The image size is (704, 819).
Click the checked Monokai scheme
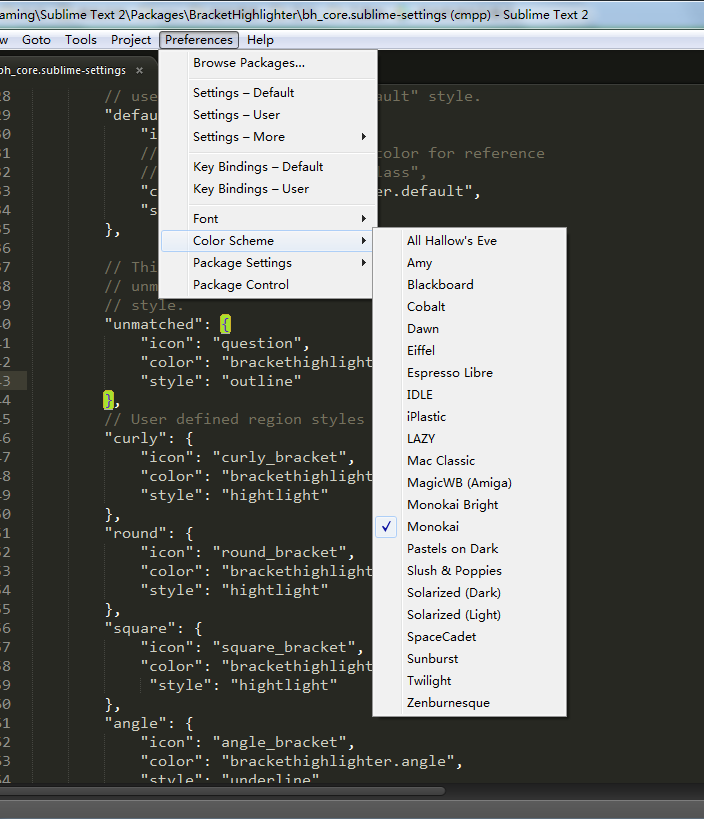click(470, 526)
